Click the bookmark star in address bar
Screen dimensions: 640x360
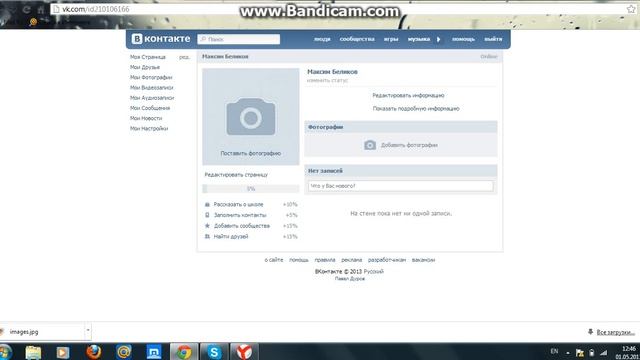click(631, 9)
